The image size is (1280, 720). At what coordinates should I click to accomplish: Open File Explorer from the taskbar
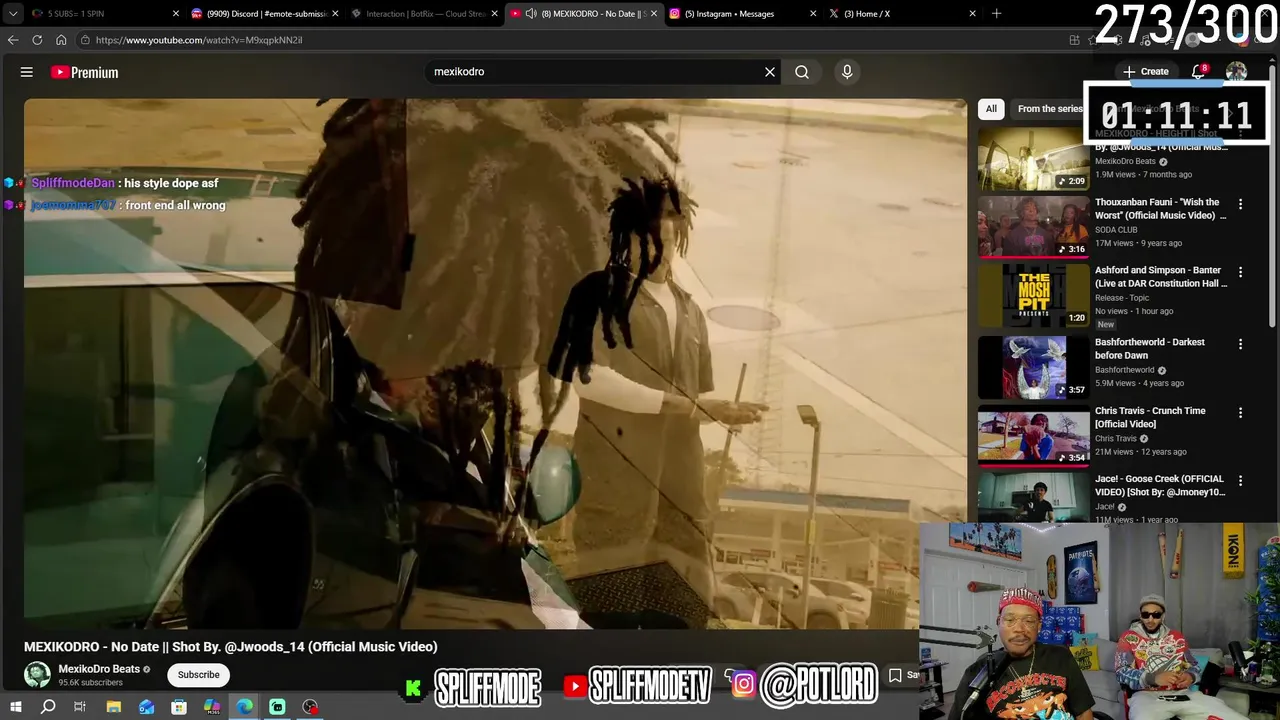point(114,707)
